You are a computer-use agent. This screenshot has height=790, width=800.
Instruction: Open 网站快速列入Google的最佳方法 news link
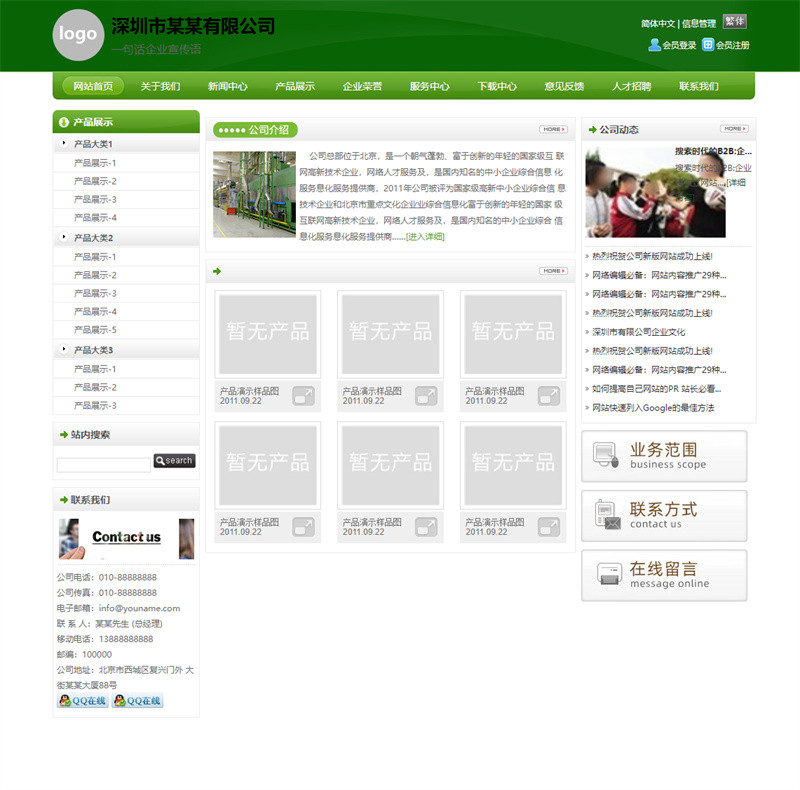653,408
